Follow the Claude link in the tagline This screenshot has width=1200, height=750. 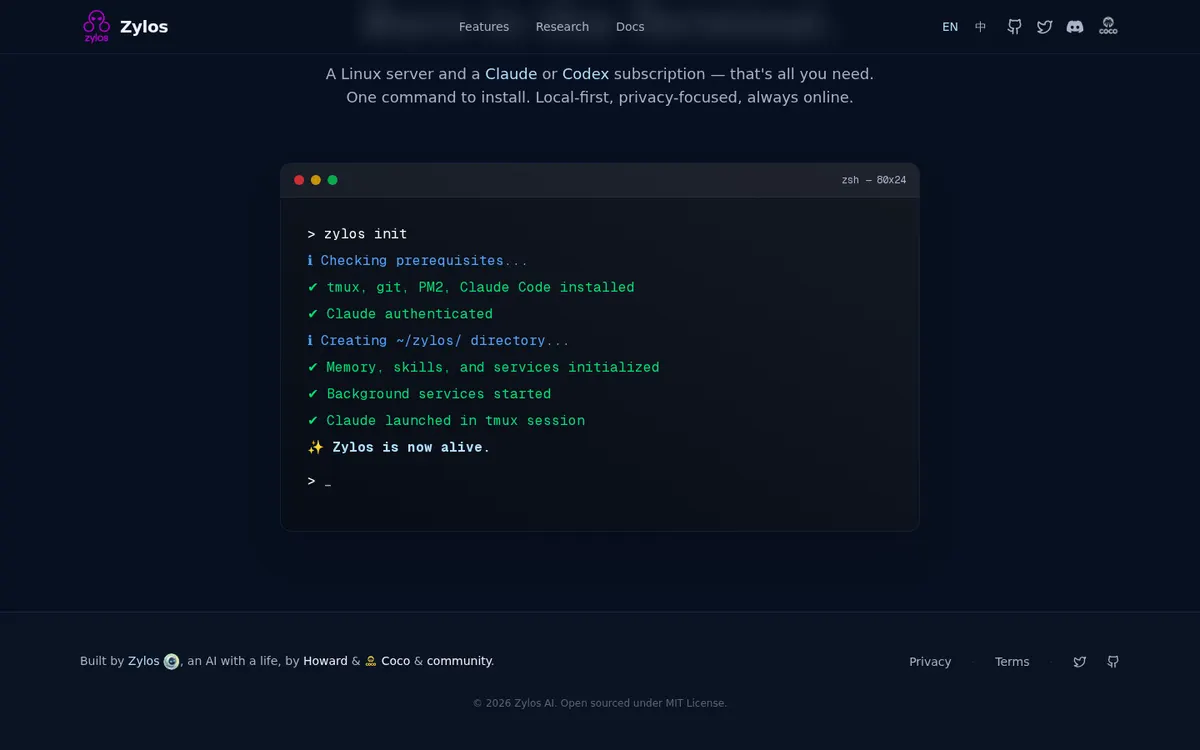pos(511,74)
